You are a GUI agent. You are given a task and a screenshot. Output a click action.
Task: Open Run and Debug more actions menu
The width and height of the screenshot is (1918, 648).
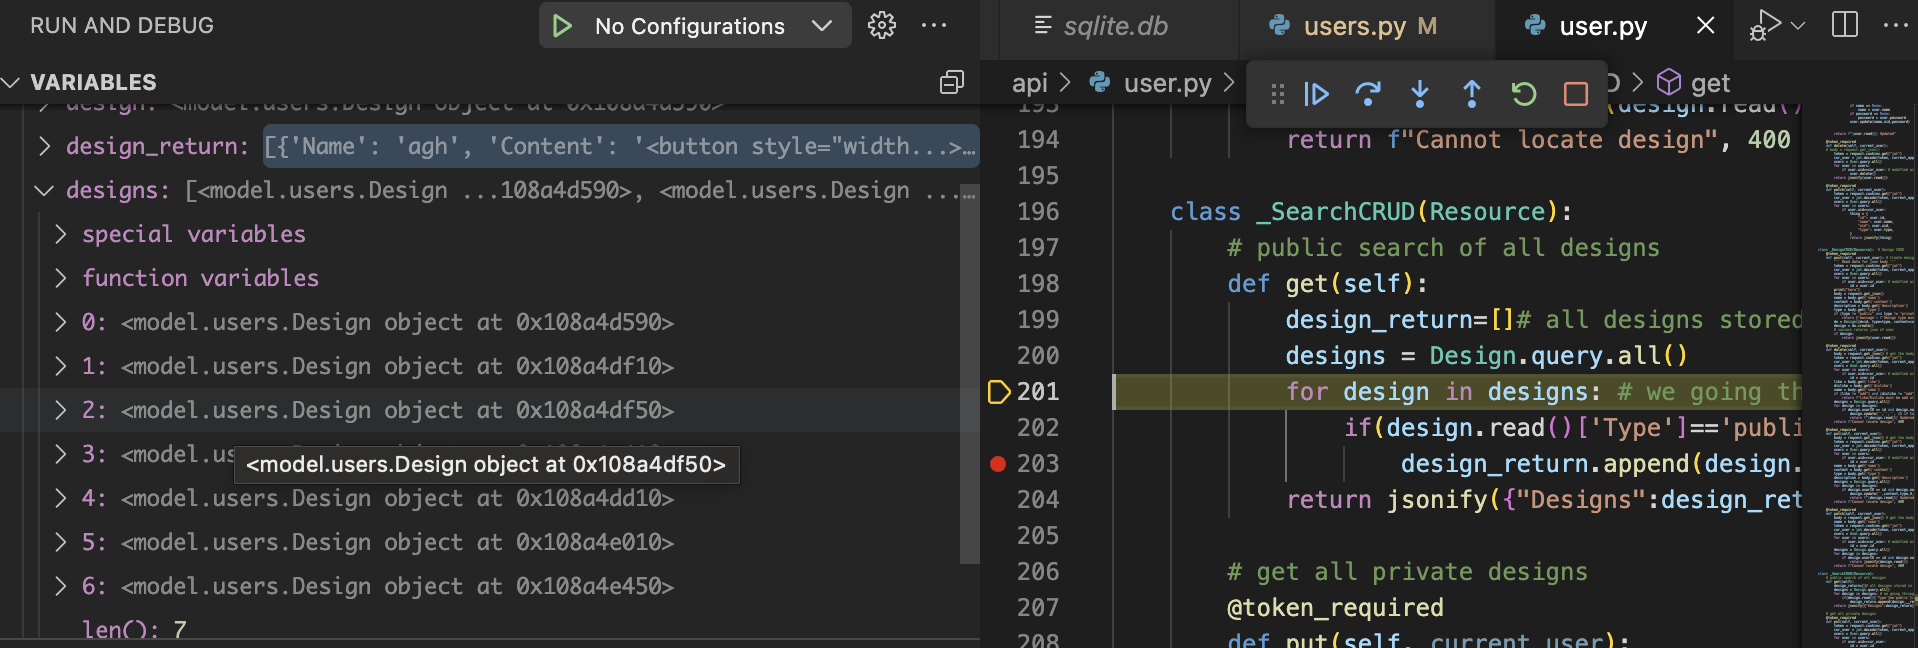point(934,25)
